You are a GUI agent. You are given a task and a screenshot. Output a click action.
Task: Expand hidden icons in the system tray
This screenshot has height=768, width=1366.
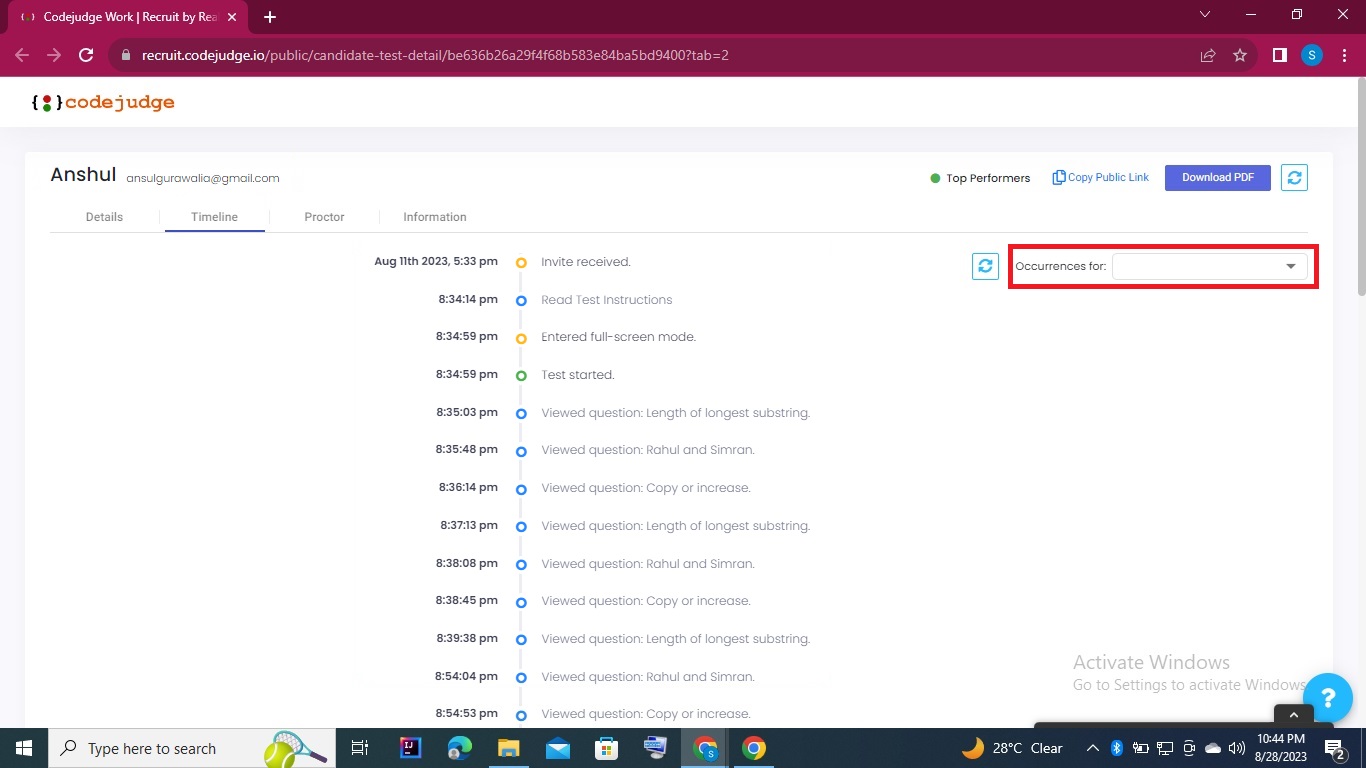tap(1092, 747)
